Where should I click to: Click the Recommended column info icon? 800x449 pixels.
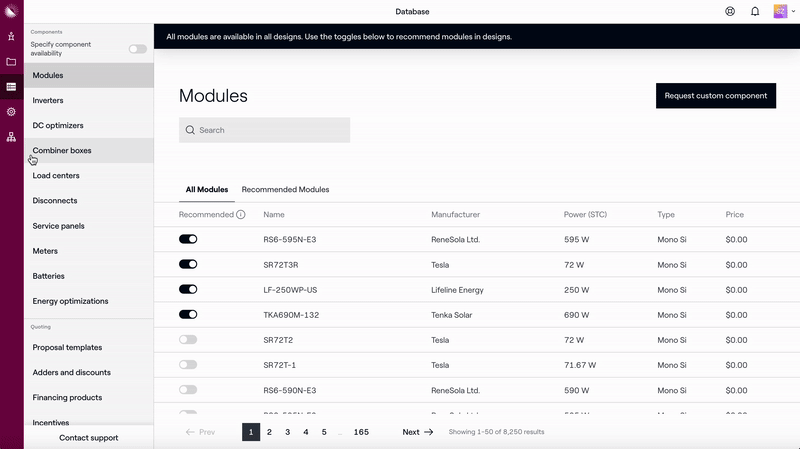point(241,215)
